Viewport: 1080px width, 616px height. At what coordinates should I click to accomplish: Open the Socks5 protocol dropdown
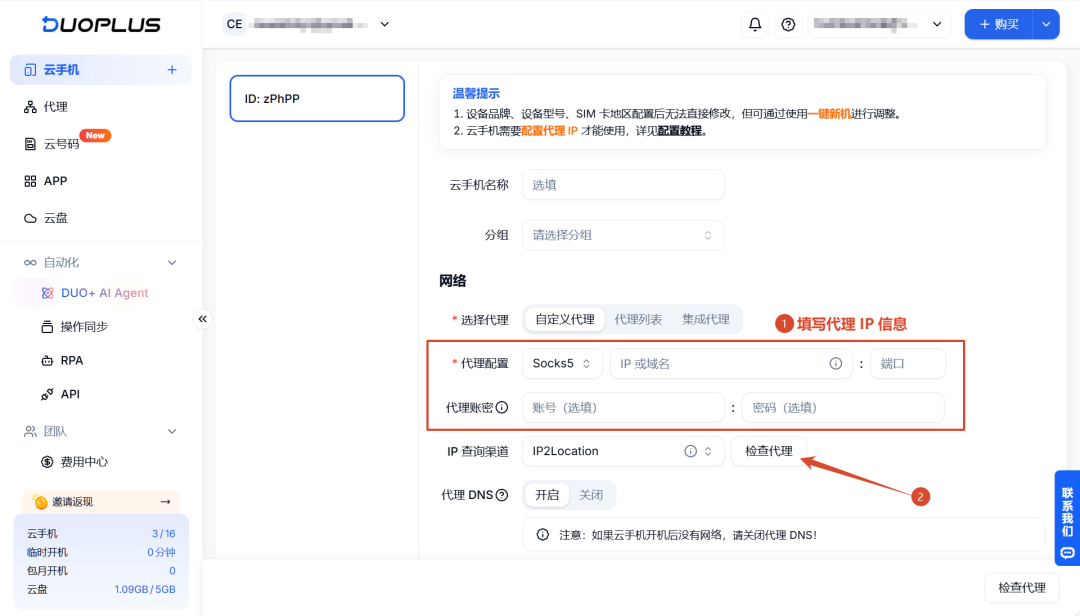[x=562, y=363]
